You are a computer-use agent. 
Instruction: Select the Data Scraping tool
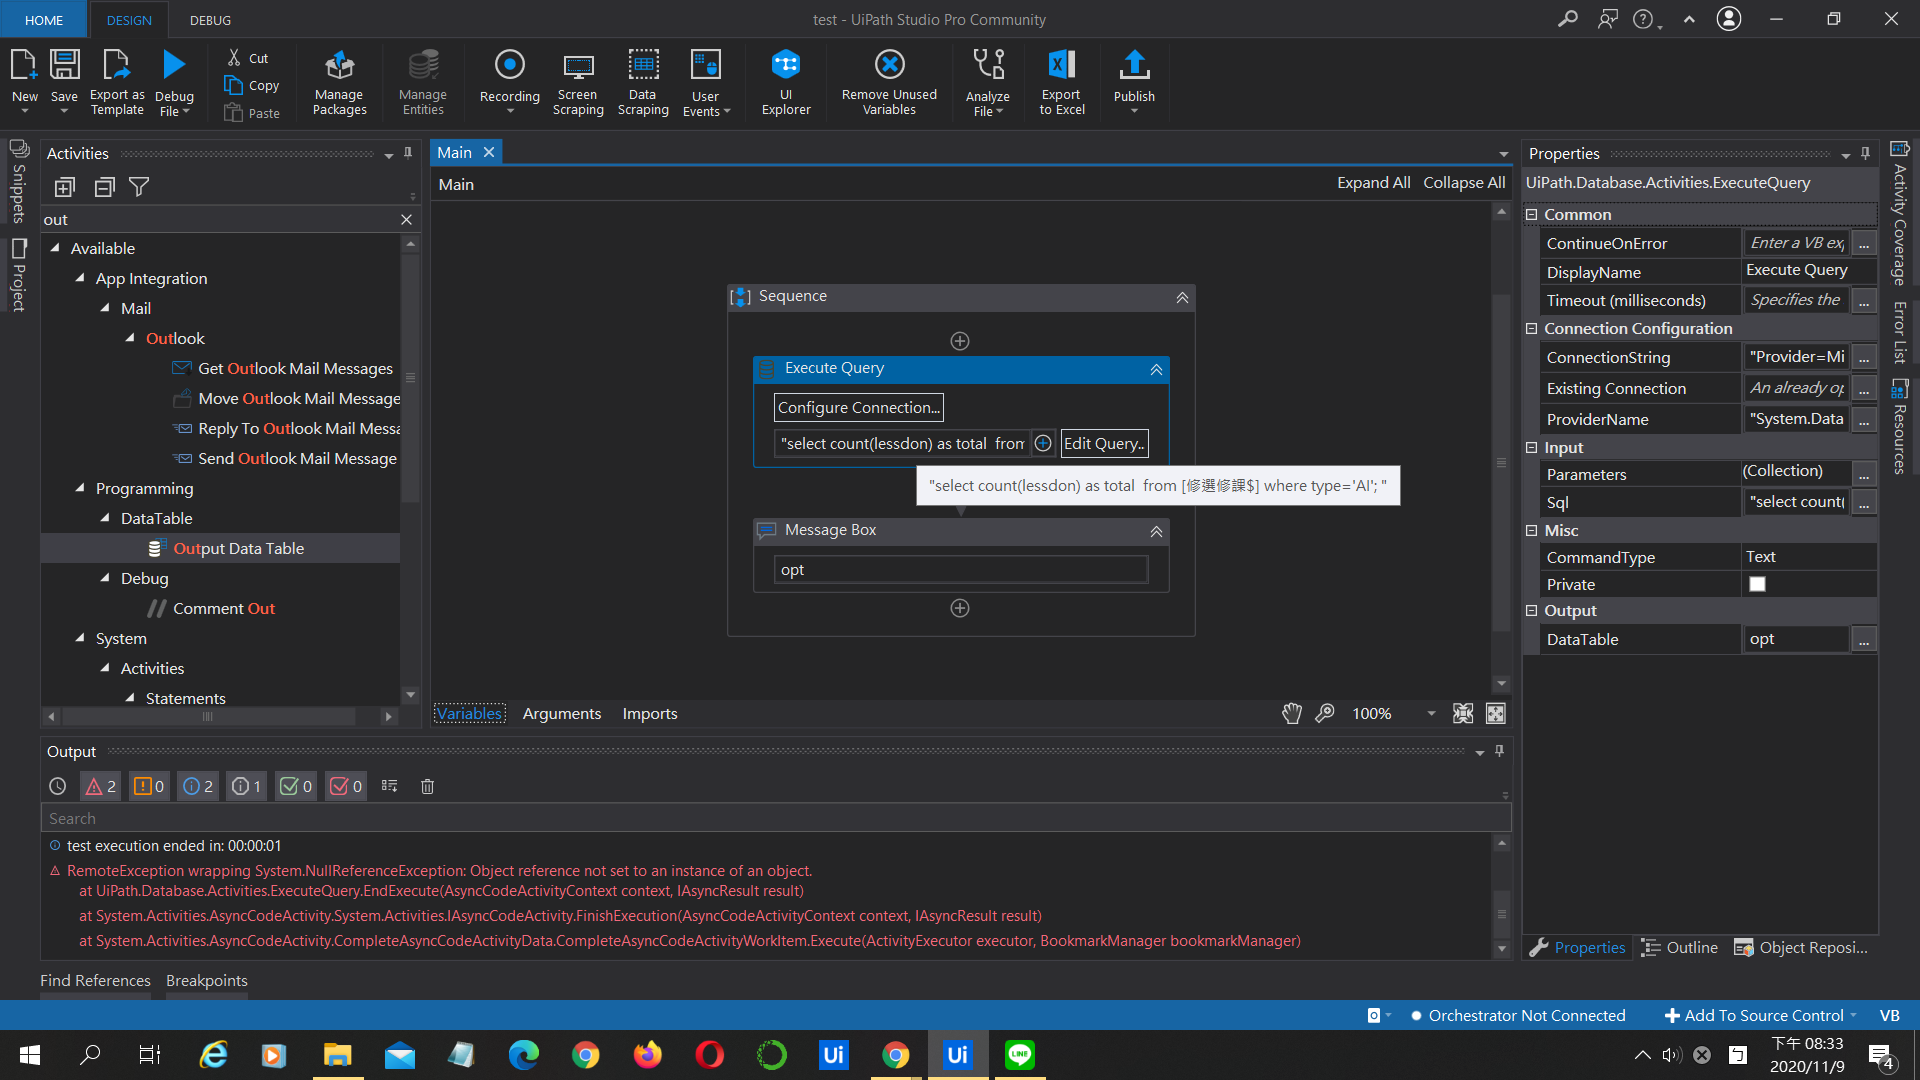(x=643, y=82)
